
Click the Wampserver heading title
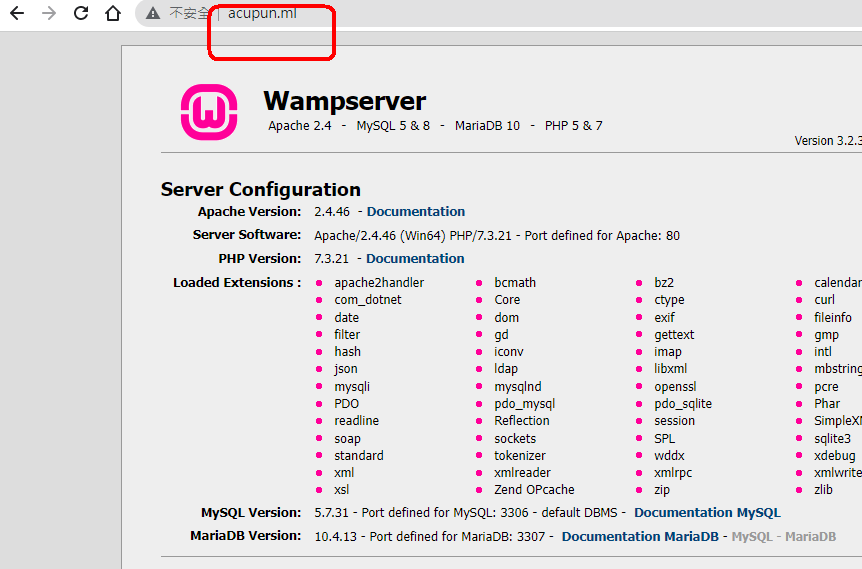coord(345,101)
